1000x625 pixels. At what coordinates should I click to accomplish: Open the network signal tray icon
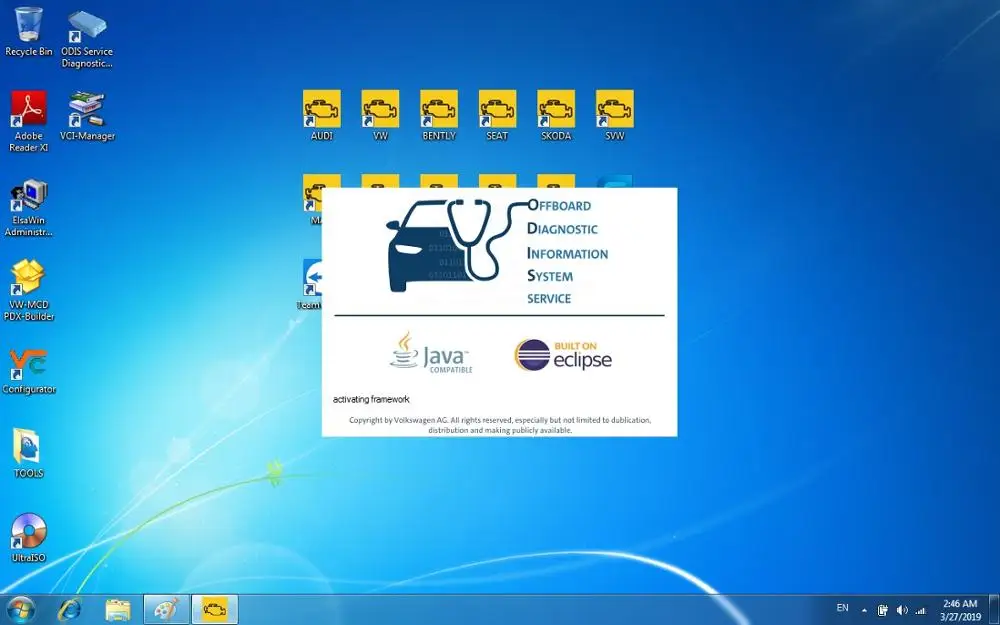(x=920, y=610)
